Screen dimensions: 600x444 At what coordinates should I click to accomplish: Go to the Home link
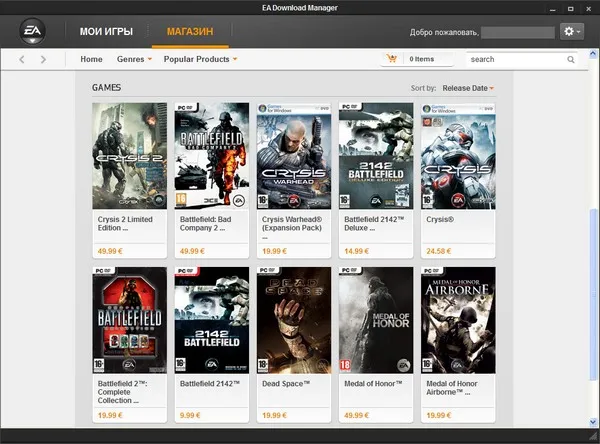click(x=91, y=60)
